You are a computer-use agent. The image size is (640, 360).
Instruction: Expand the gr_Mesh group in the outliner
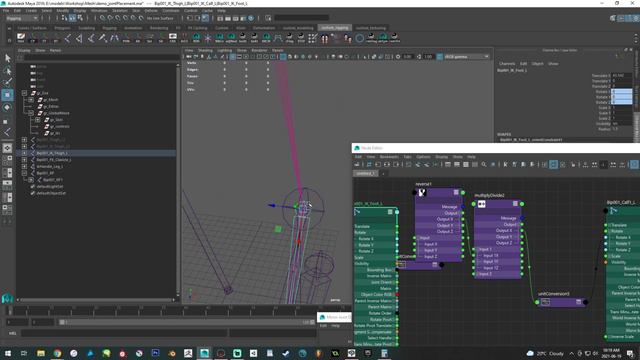tap(31, 100)
